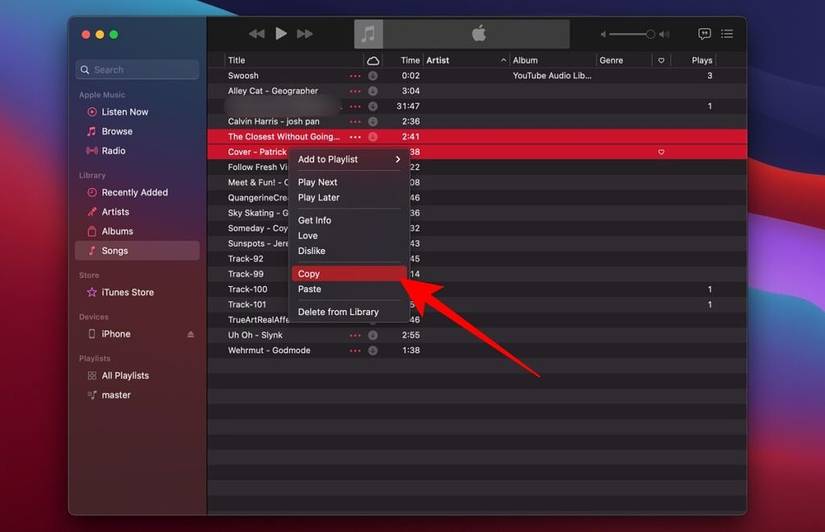
Task: Click the download icon for Swoosh
Action: point(373,76)
